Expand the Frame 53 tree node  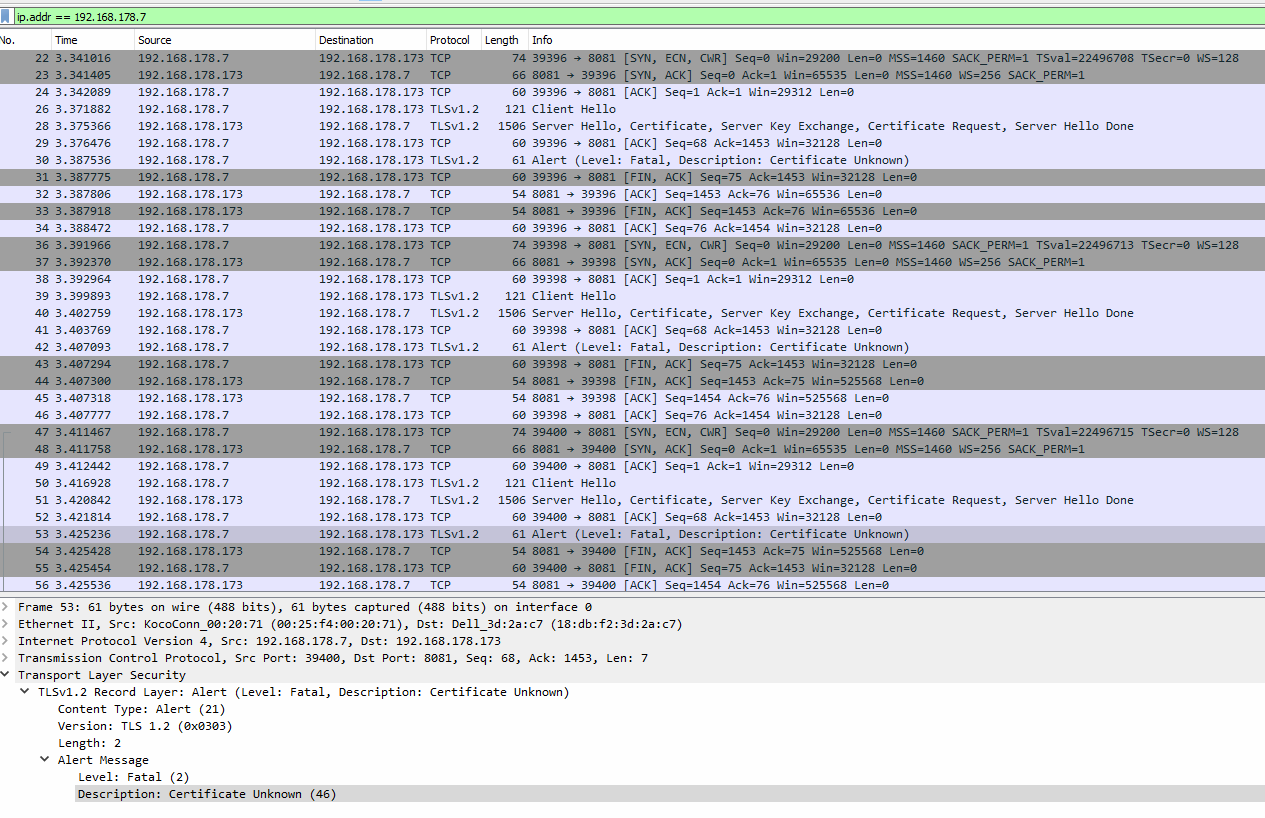tap(7, 607)
